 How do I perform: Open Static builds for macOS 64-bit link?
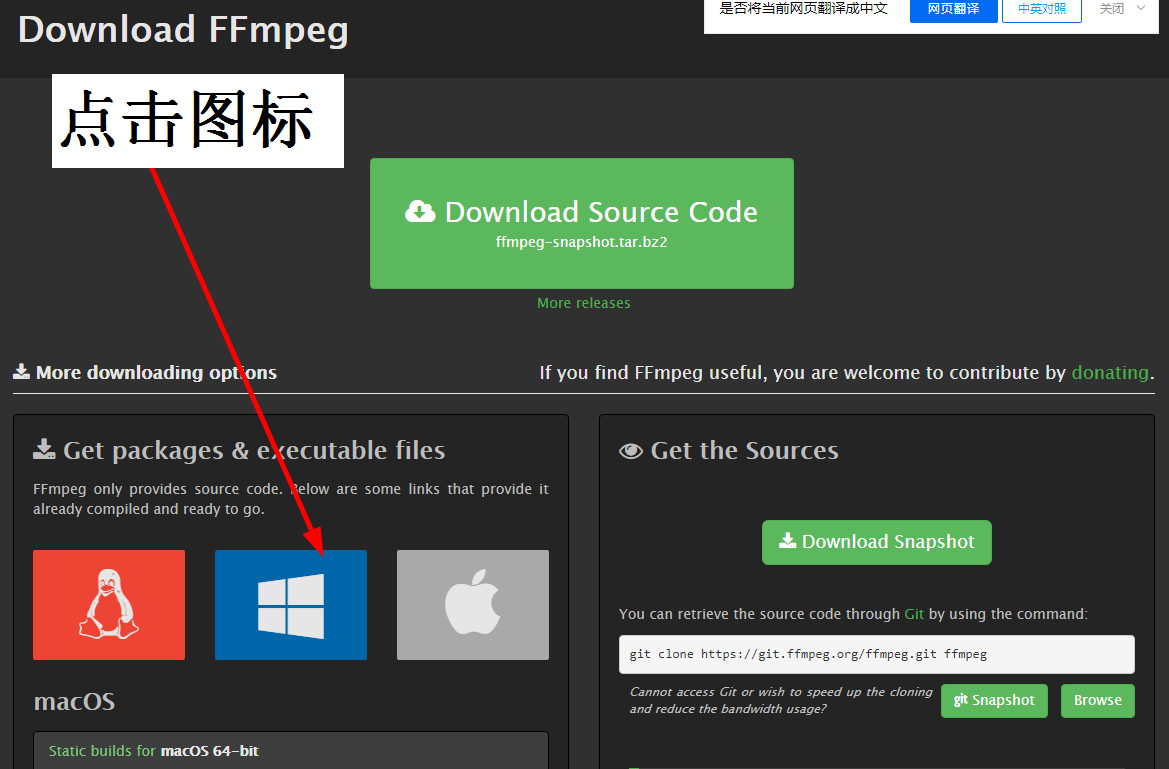coord(154,751)
